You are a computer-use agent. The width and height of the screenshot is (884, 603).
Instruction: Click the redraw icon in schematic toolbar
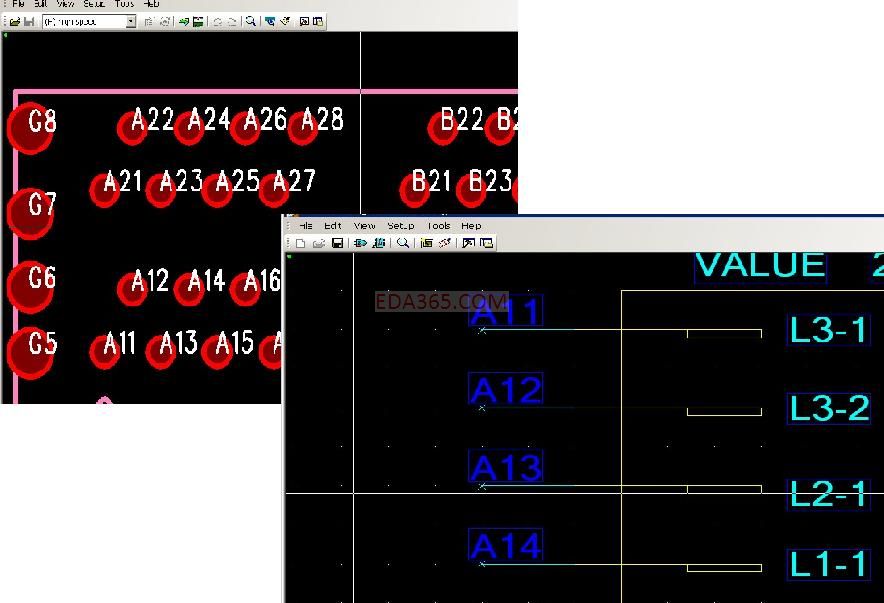pyautogui.click(x=445, y=243)
